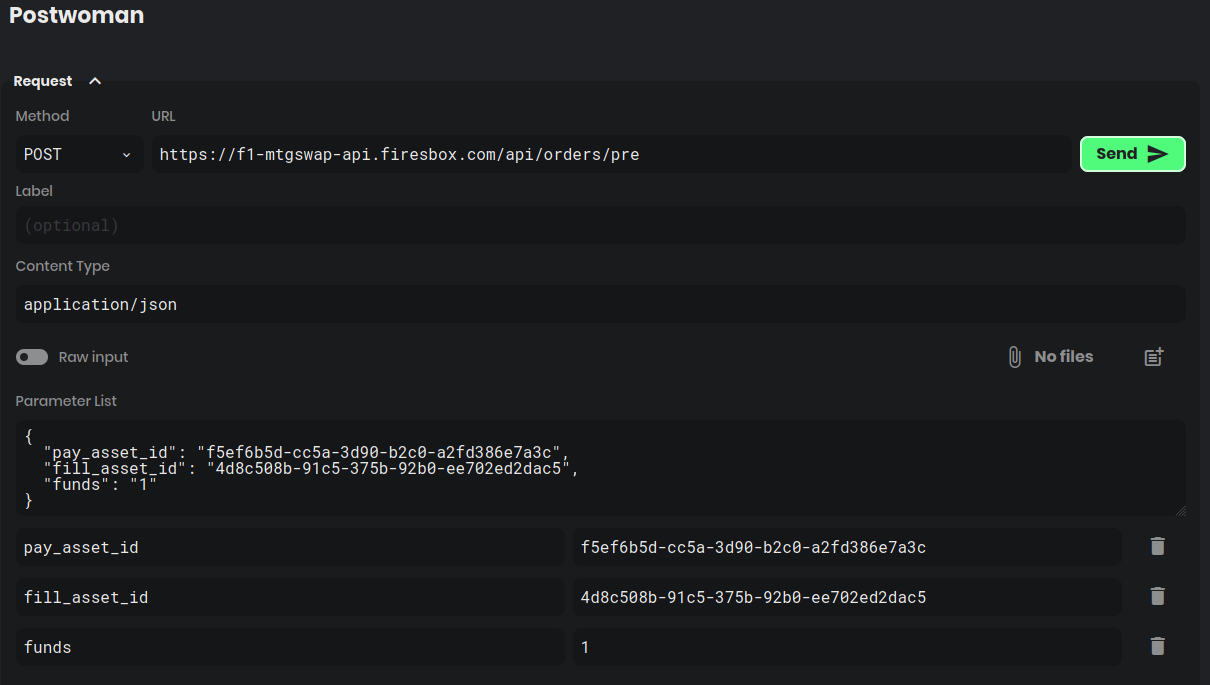Screen dimensions: 1210x685
Task: Click the Postwoman title heading
Action: point(76,16)
